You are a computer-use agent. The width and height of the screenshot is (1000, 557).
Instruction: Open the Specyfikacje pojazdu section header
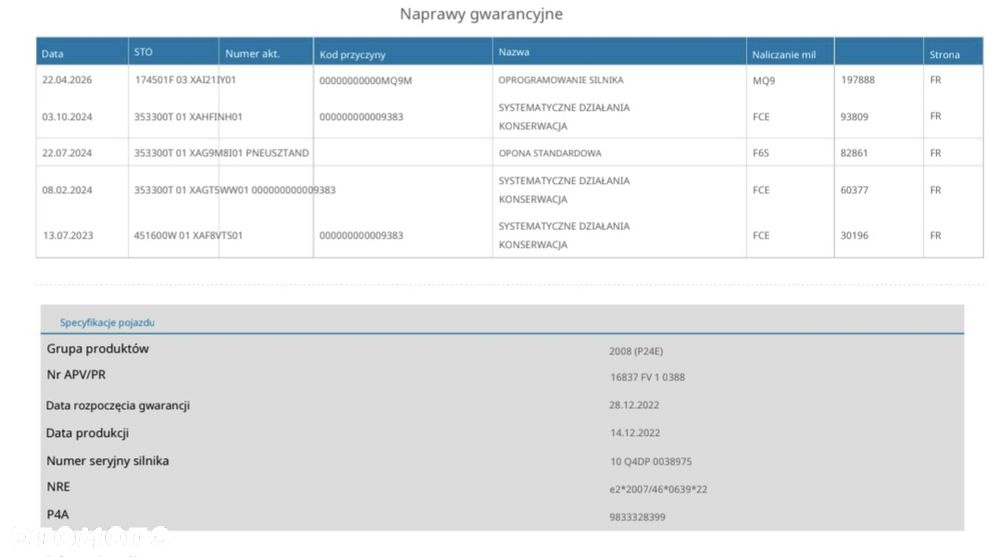(107, 323)
